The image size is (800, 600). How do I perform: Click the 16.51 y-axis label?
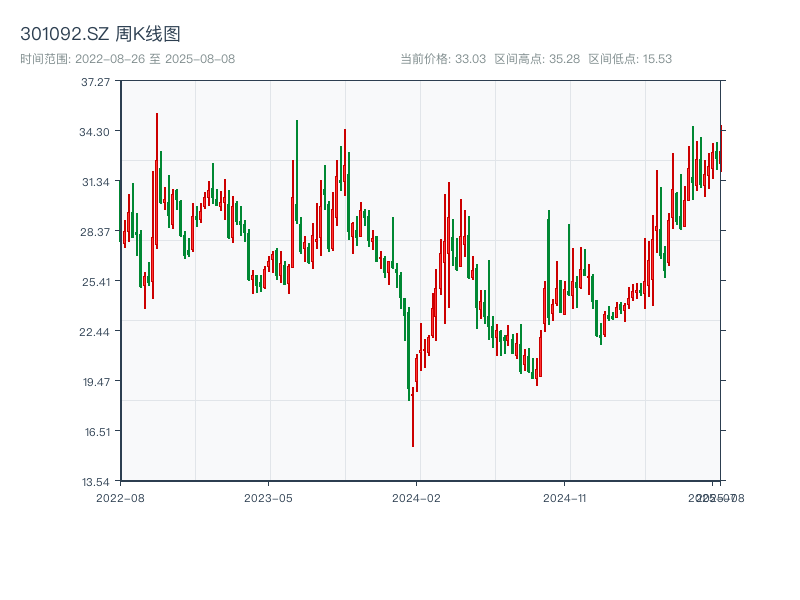click(x=97, y=432)
